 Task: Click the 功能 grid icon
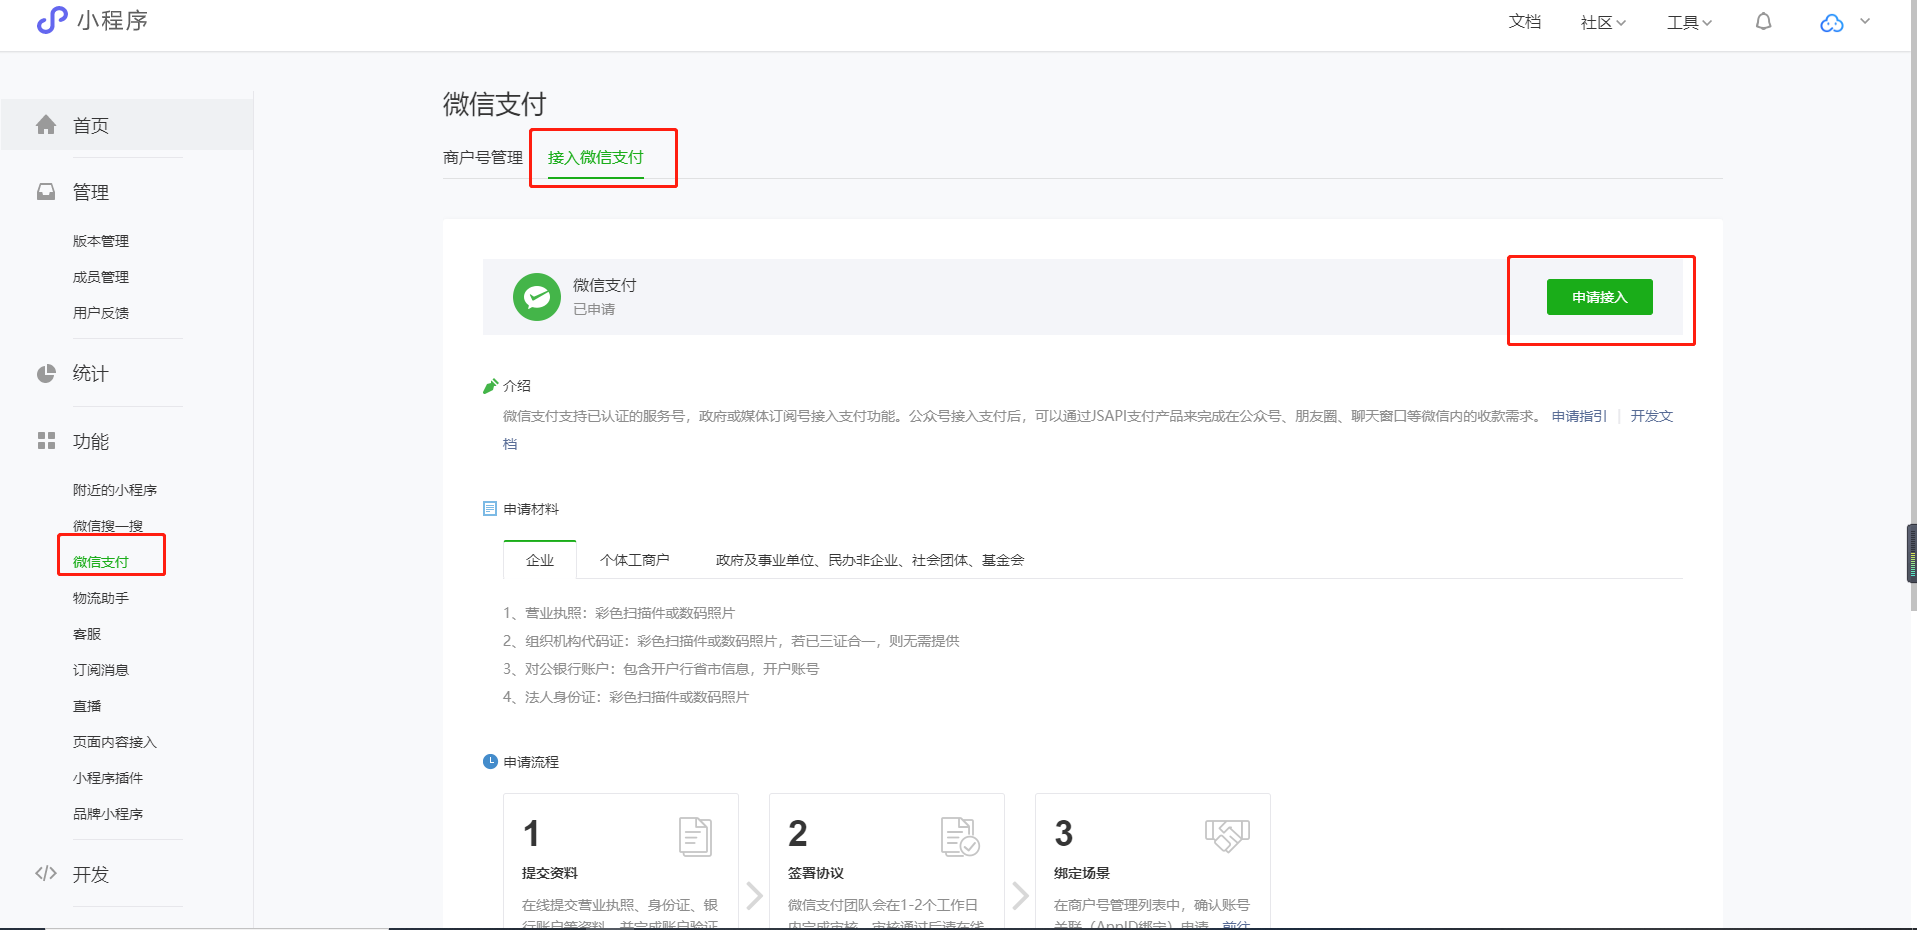[46, 441]
